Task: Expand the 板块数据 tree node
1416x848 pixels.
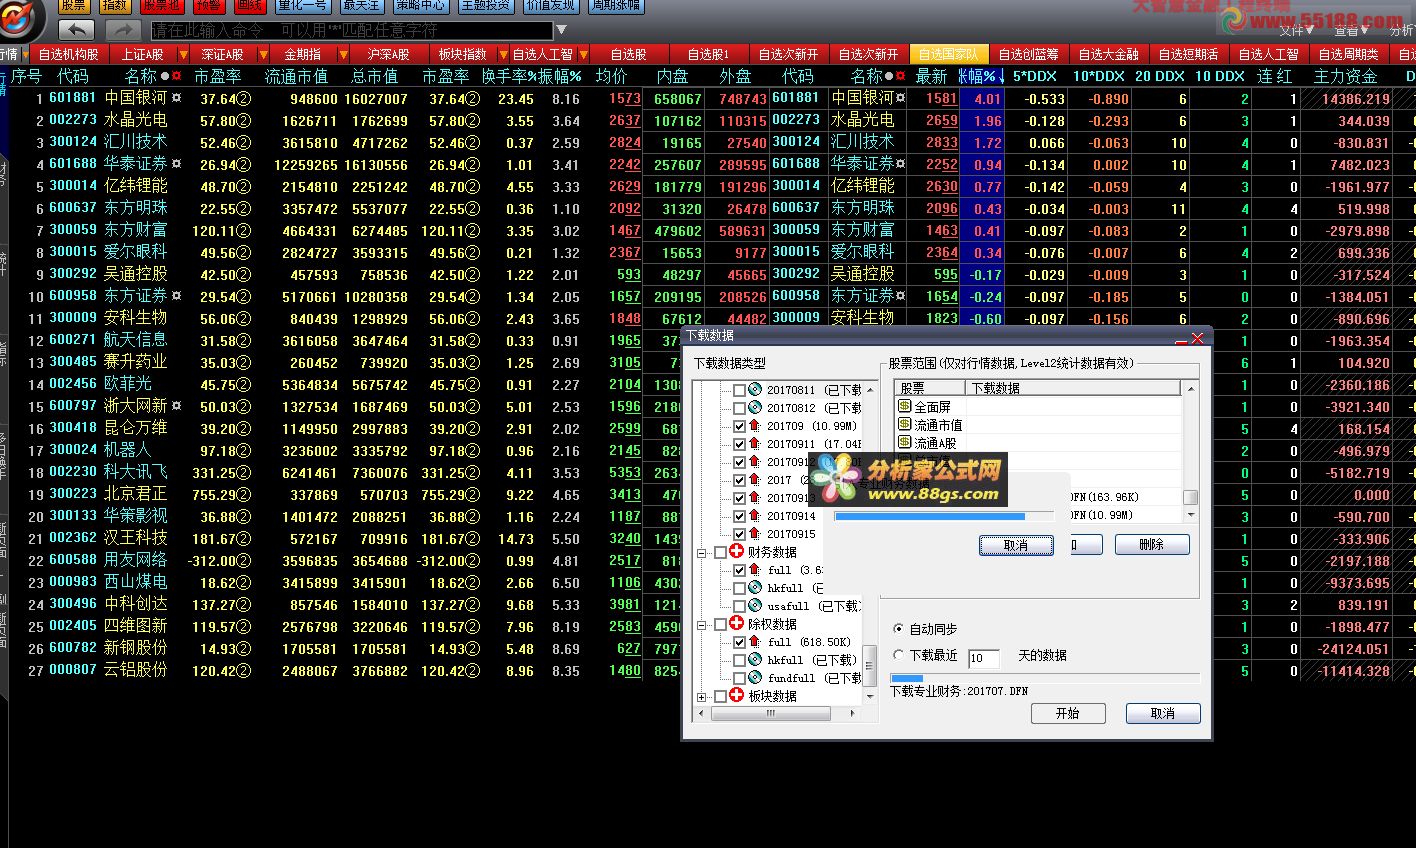Action: (703, 696)
